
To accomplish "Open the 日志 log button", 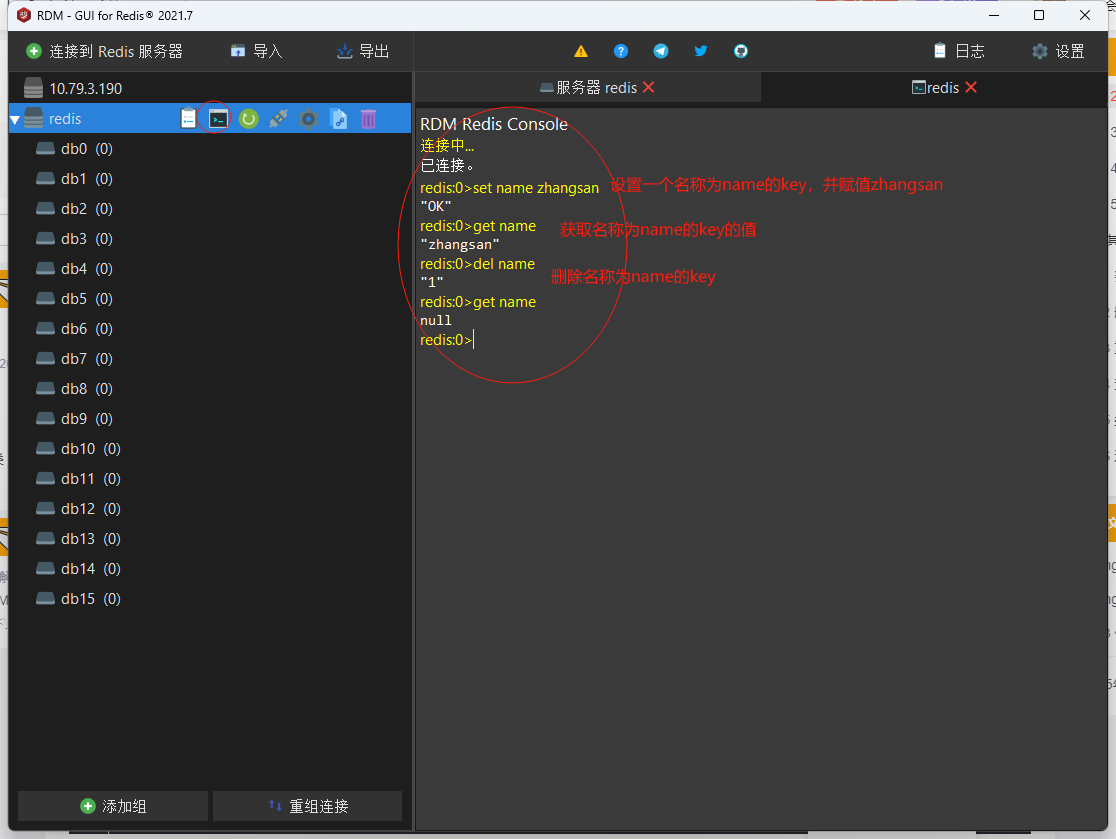I will [x=959, y=51].
